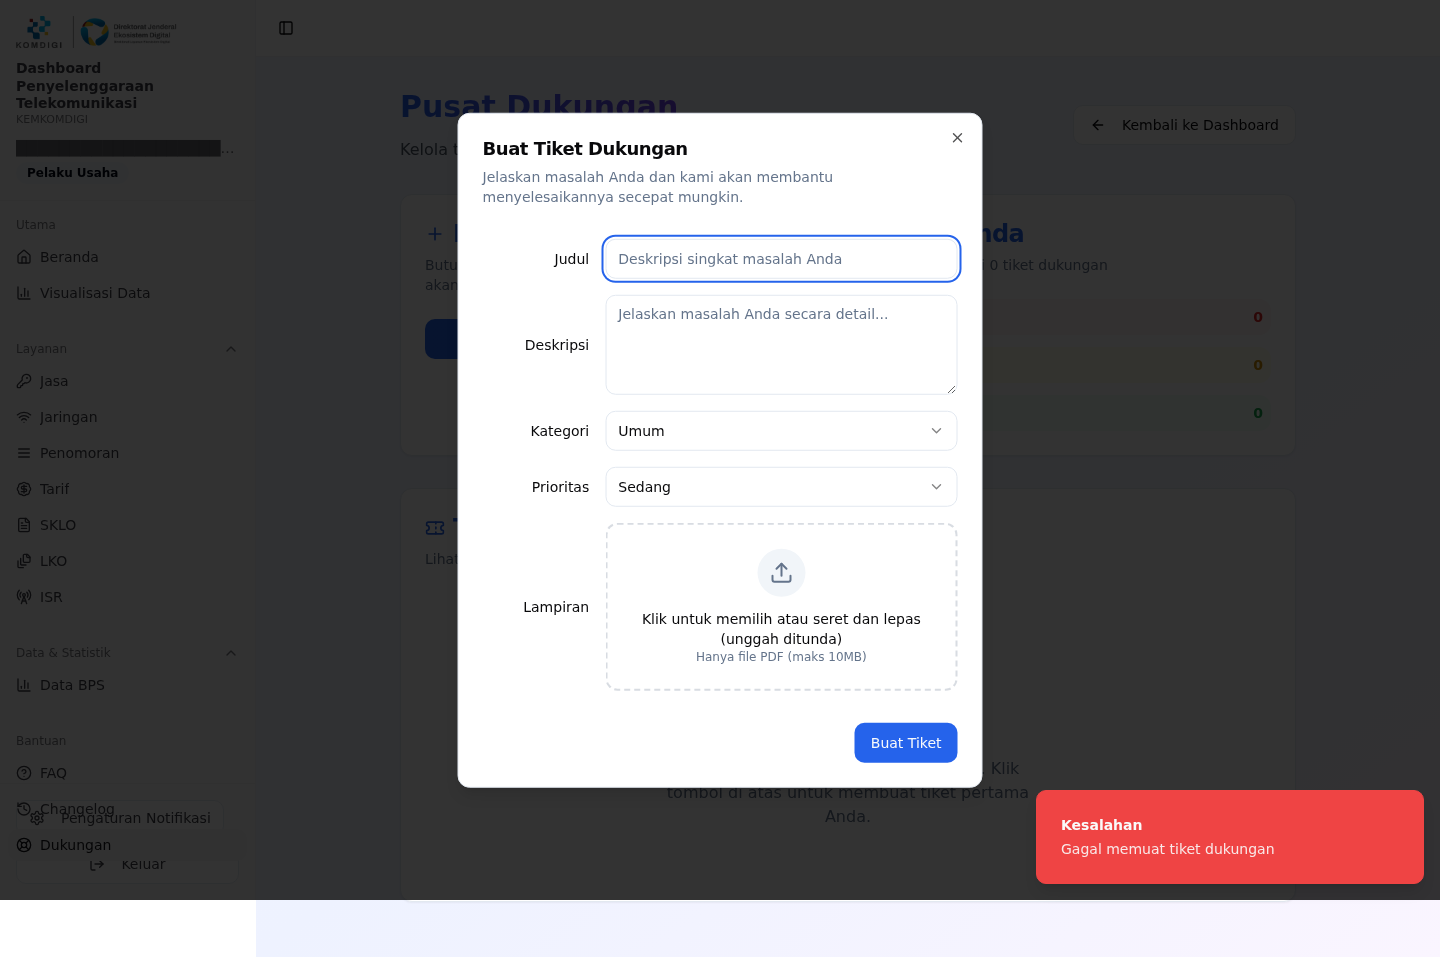The height and width of the screenshot is (957, 1440).
Task: Click the ticket icon in background card
Action: 435,527
